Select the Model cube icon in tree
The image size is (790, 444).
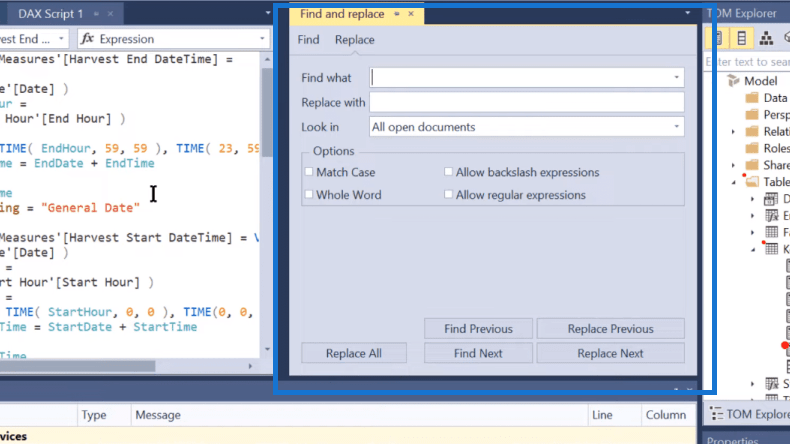pyautogui.click(x=734, y=81)
